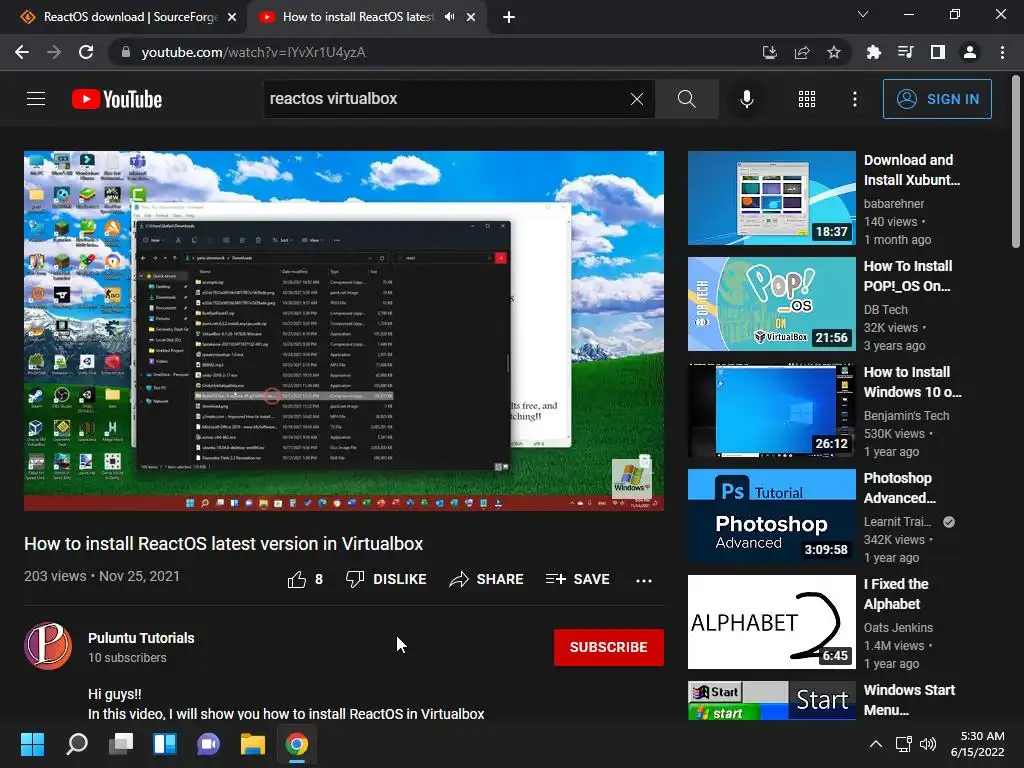Click the video player
Screen dimensions: 1024x768
[344, 330]
